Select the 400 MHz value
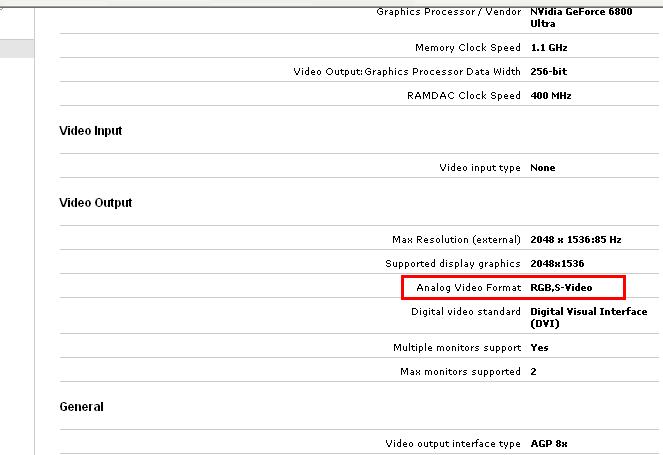Viewport: 663px width, 455px height. (551, 96)
